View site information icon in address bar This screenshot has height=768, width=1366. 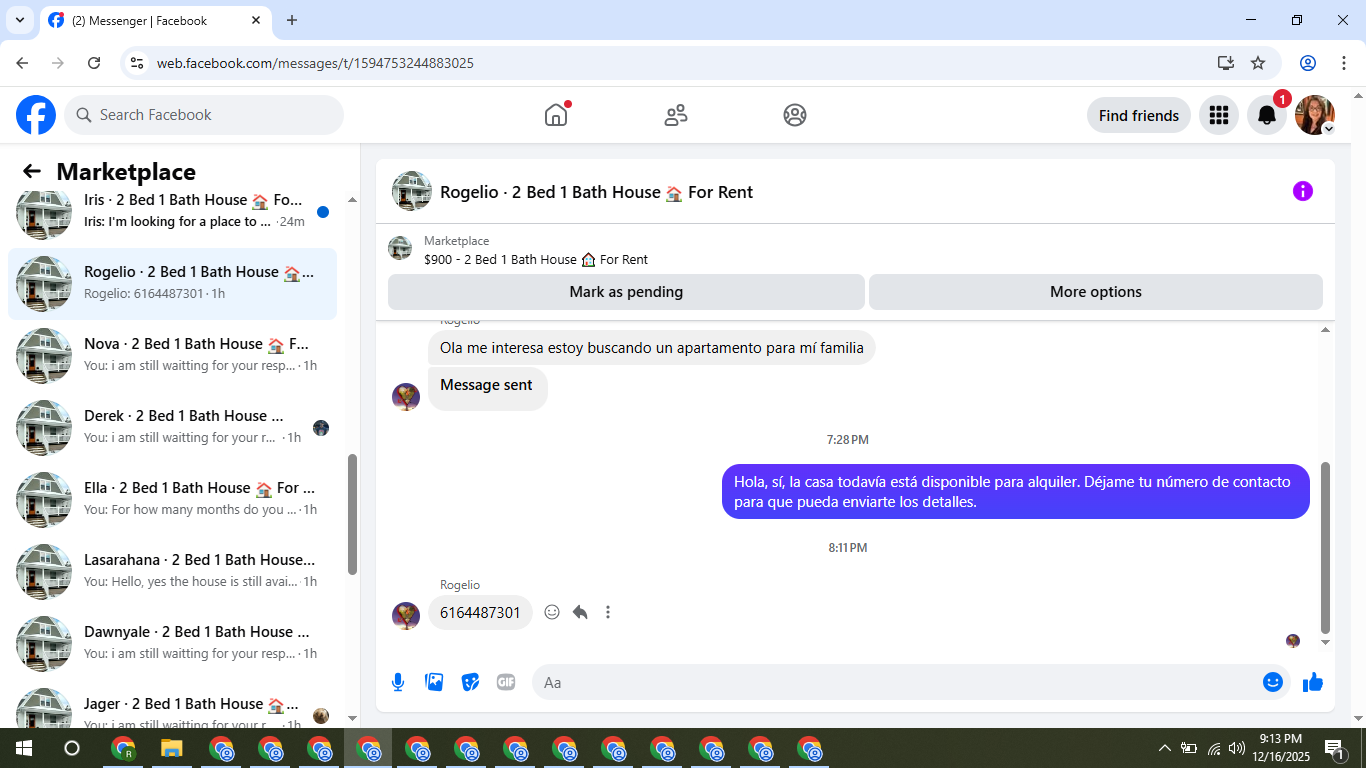138,63
